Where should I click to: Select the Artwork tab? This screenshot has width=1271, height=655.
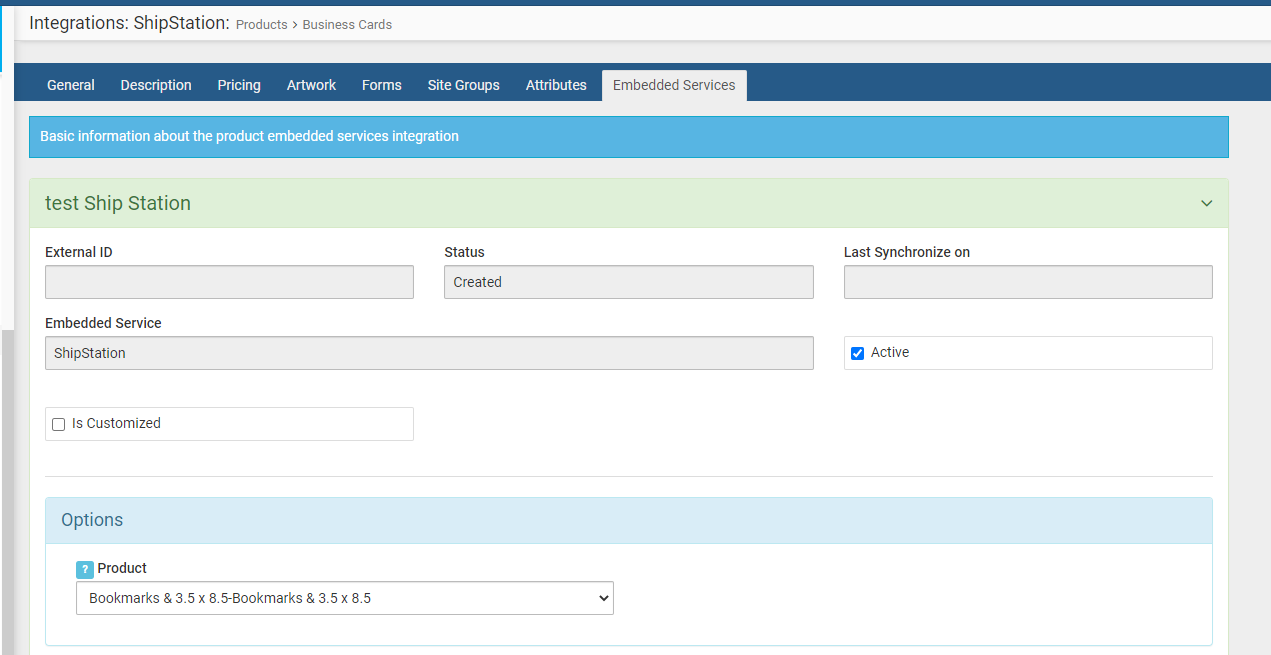pos(311,85)
